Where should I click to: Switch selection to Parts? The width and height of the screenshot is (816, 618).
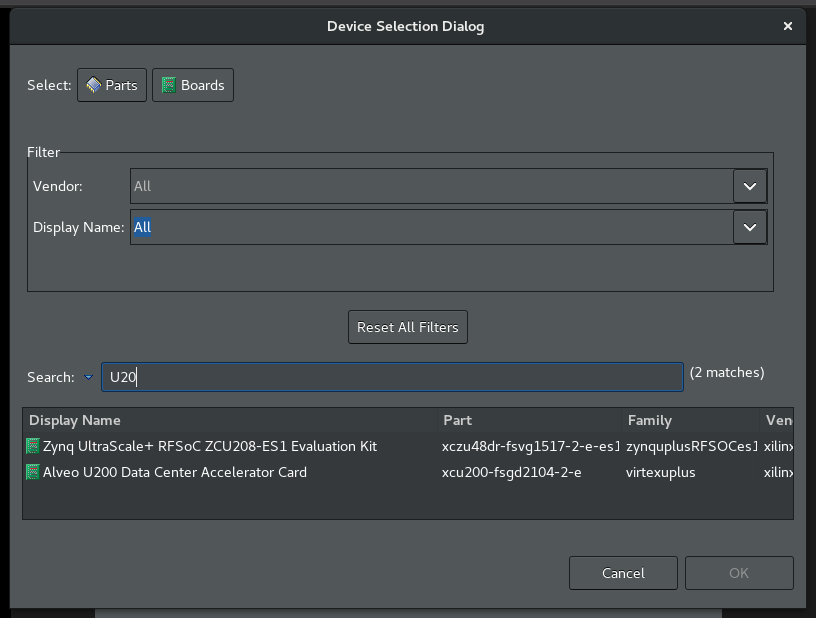pyautogui.click(x=112, y=85)
